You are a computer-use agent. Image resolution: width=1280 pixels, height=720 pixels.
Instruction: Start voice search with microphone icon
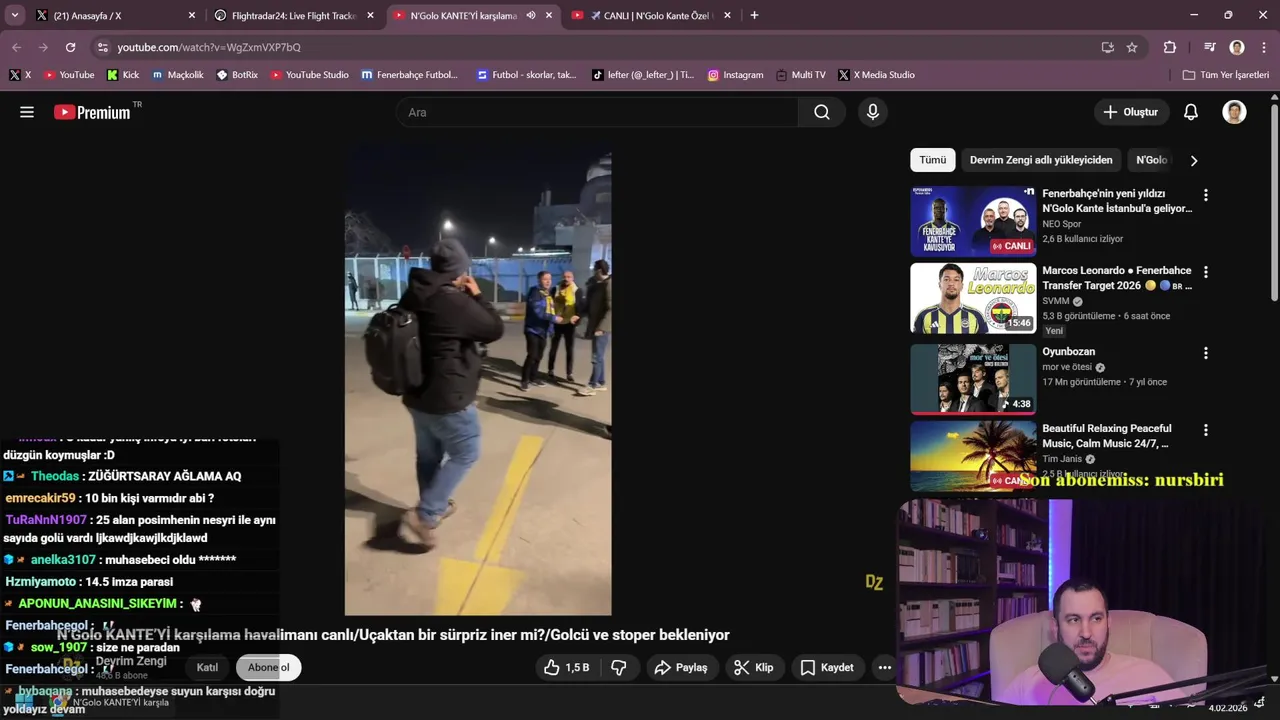[873, 112]
